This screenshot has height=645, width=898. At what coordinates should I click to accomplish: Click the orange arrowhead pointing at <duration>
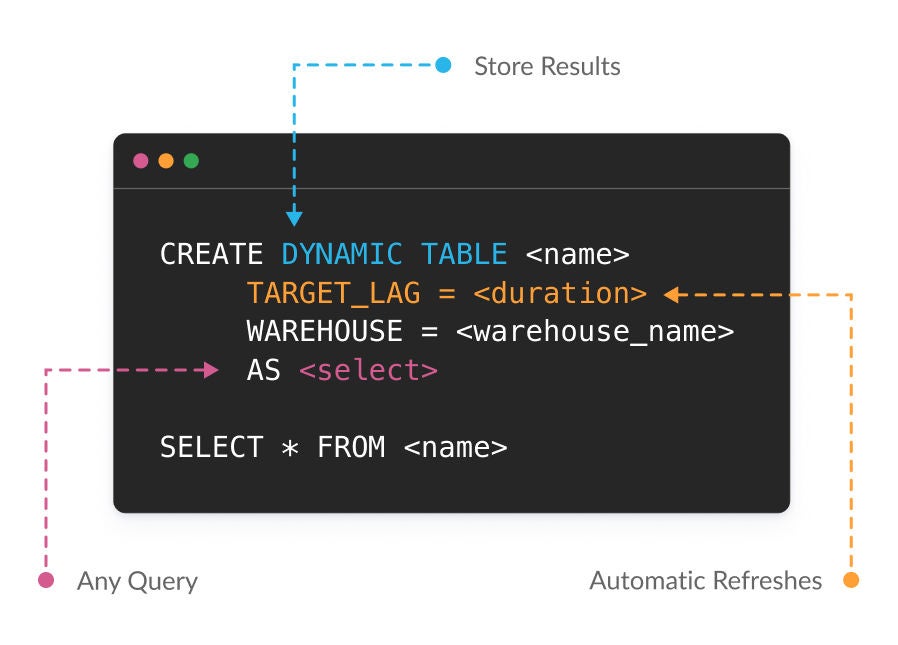(x=673, y=294)
